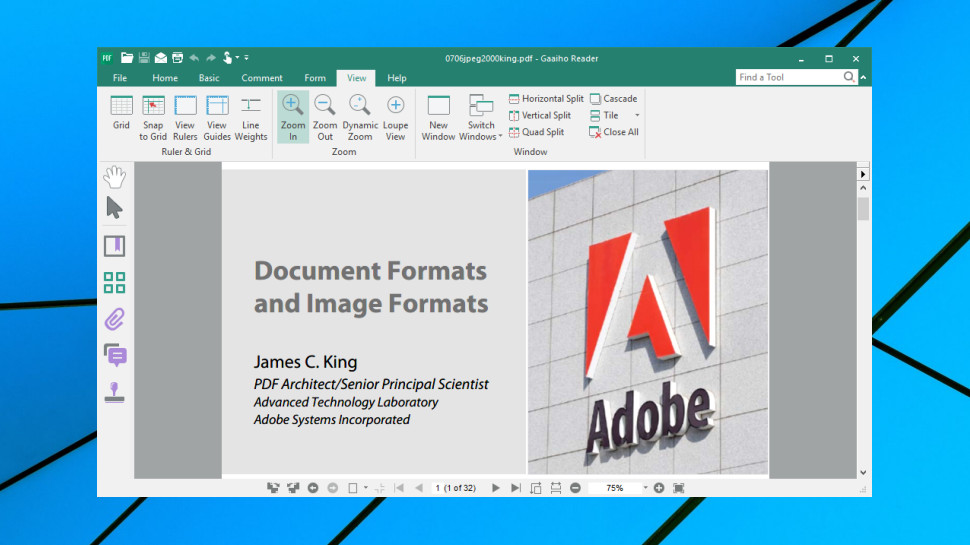Activate the Dynamic Zoom tool
This screenshot has height=545, width=970.
point(359,118)
